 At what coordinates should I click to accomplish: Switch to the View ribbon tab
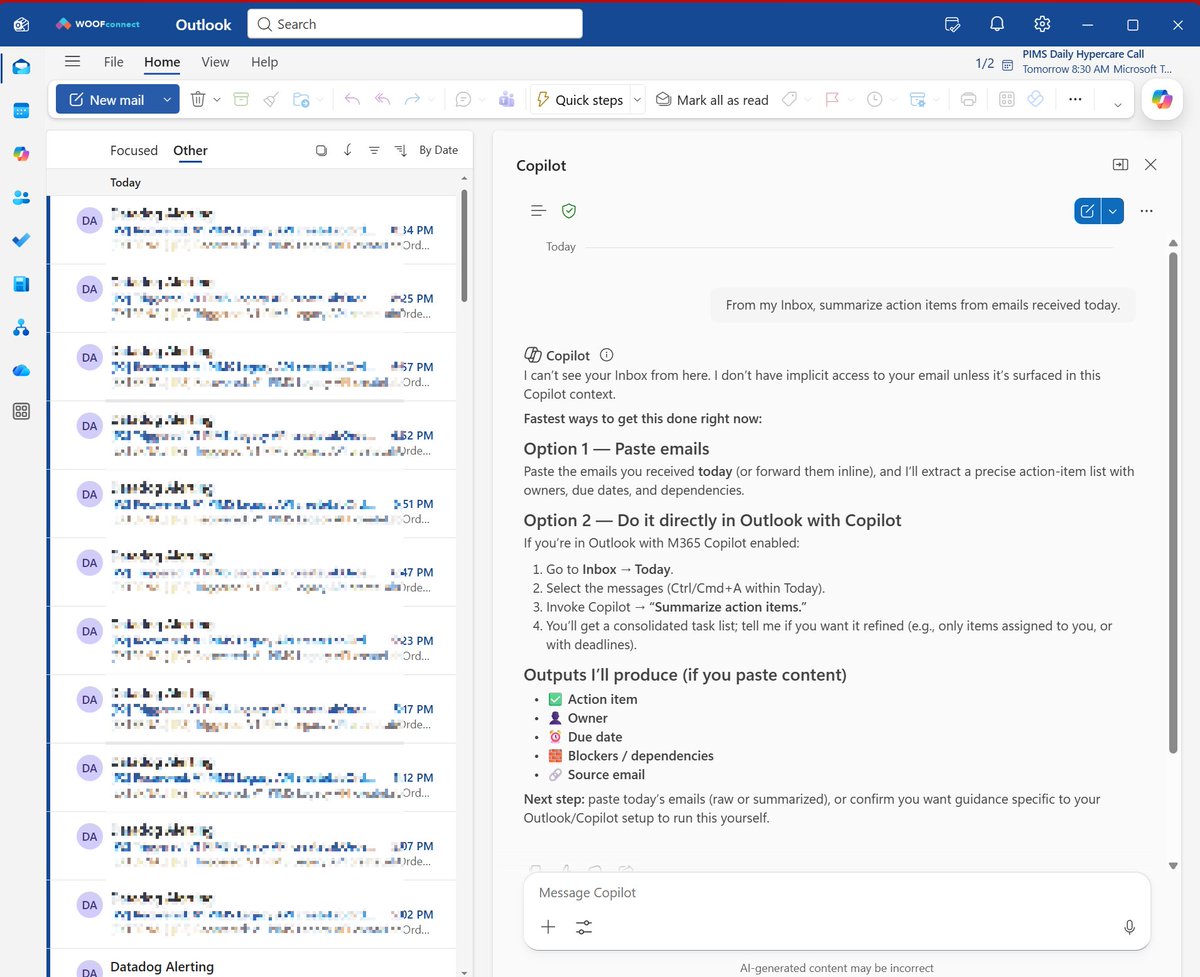[215, 62]
